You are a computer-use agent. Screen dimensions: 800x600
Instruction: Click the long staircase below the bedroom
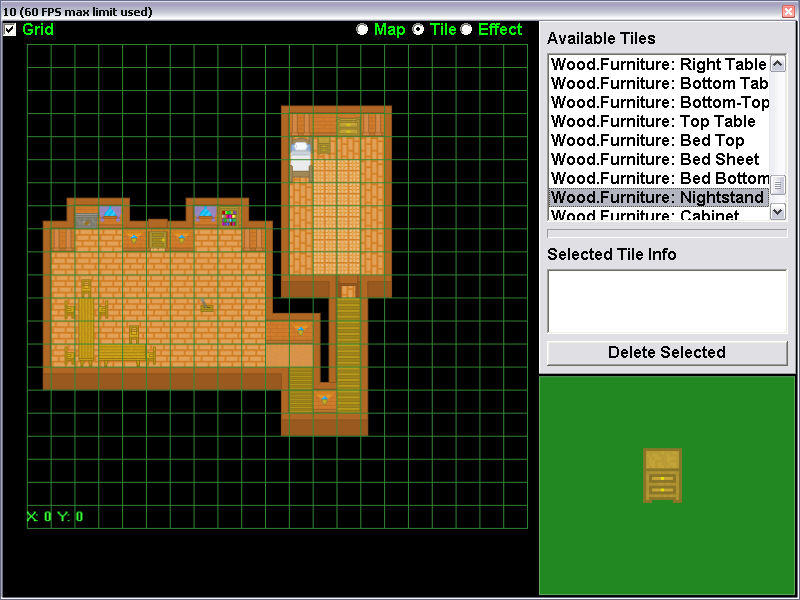348,356
